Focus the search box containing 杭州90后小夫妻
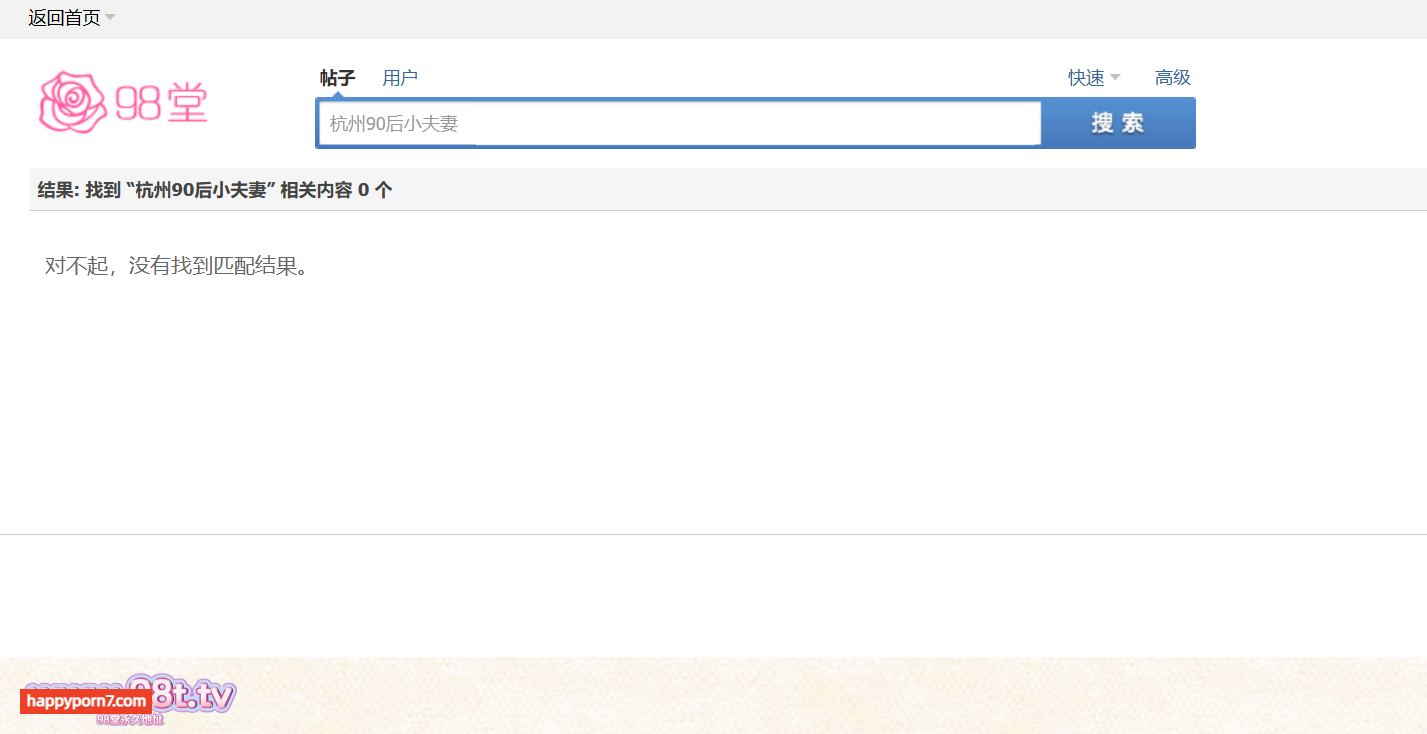 [680, 124]
